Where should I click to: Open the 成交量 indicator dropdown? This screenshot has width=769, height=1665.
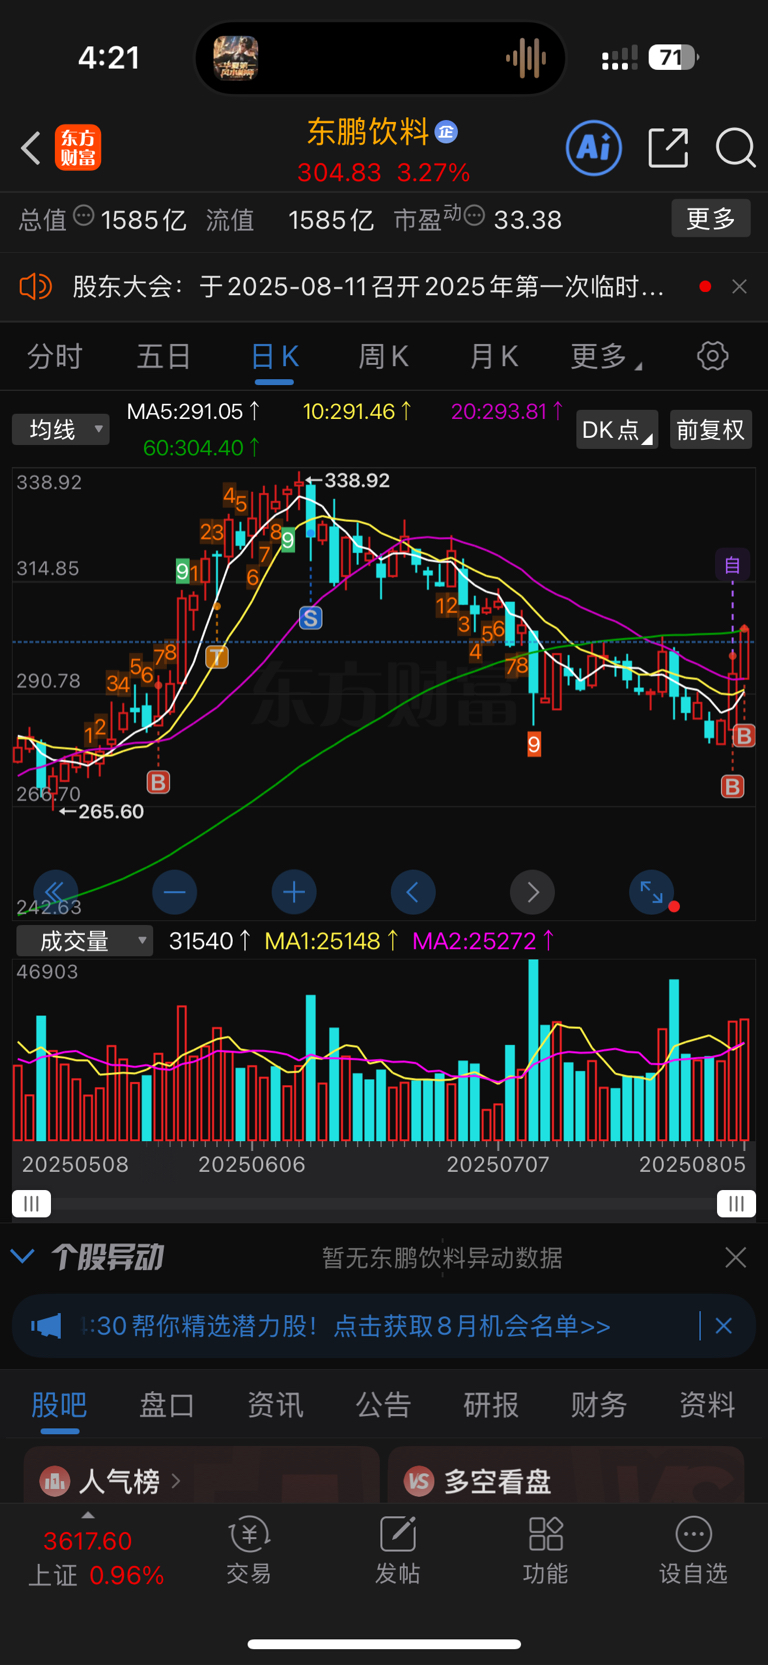[85, 941]
